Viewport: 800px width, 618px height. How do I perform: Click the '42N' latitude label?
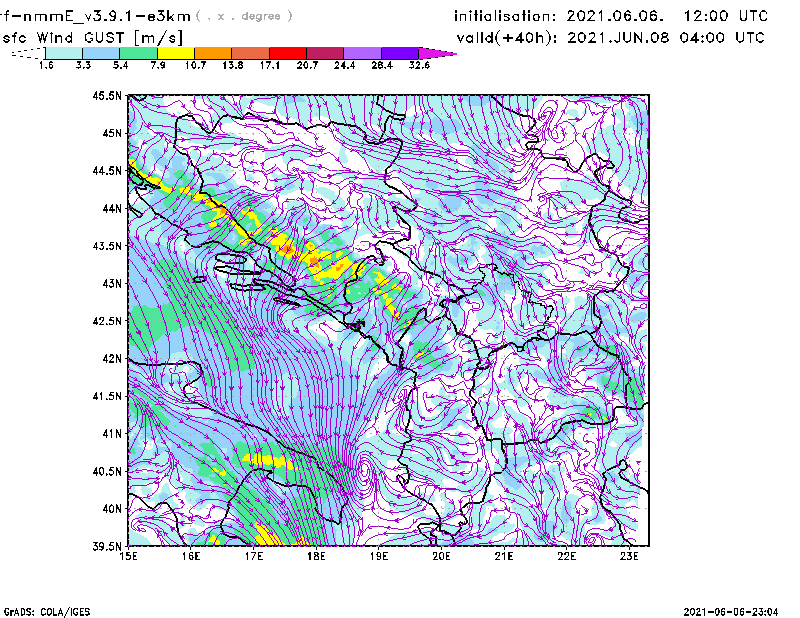[x=112, y=359]
